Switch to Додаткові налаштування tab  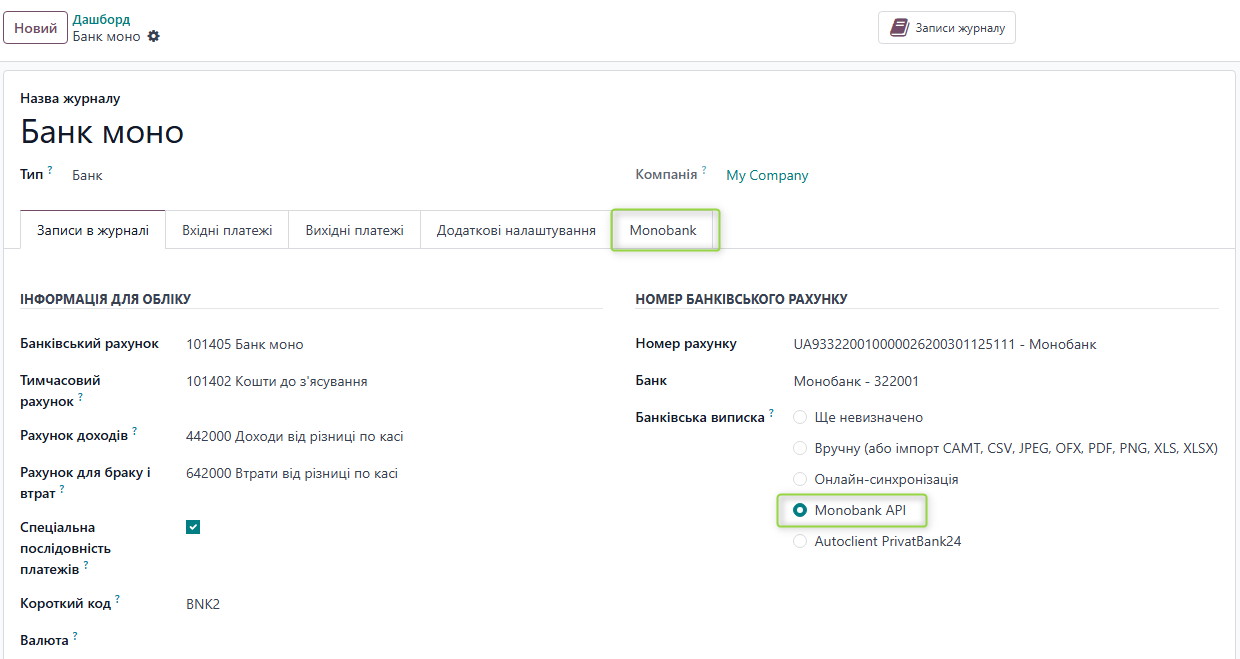click(x=515, y=229)
